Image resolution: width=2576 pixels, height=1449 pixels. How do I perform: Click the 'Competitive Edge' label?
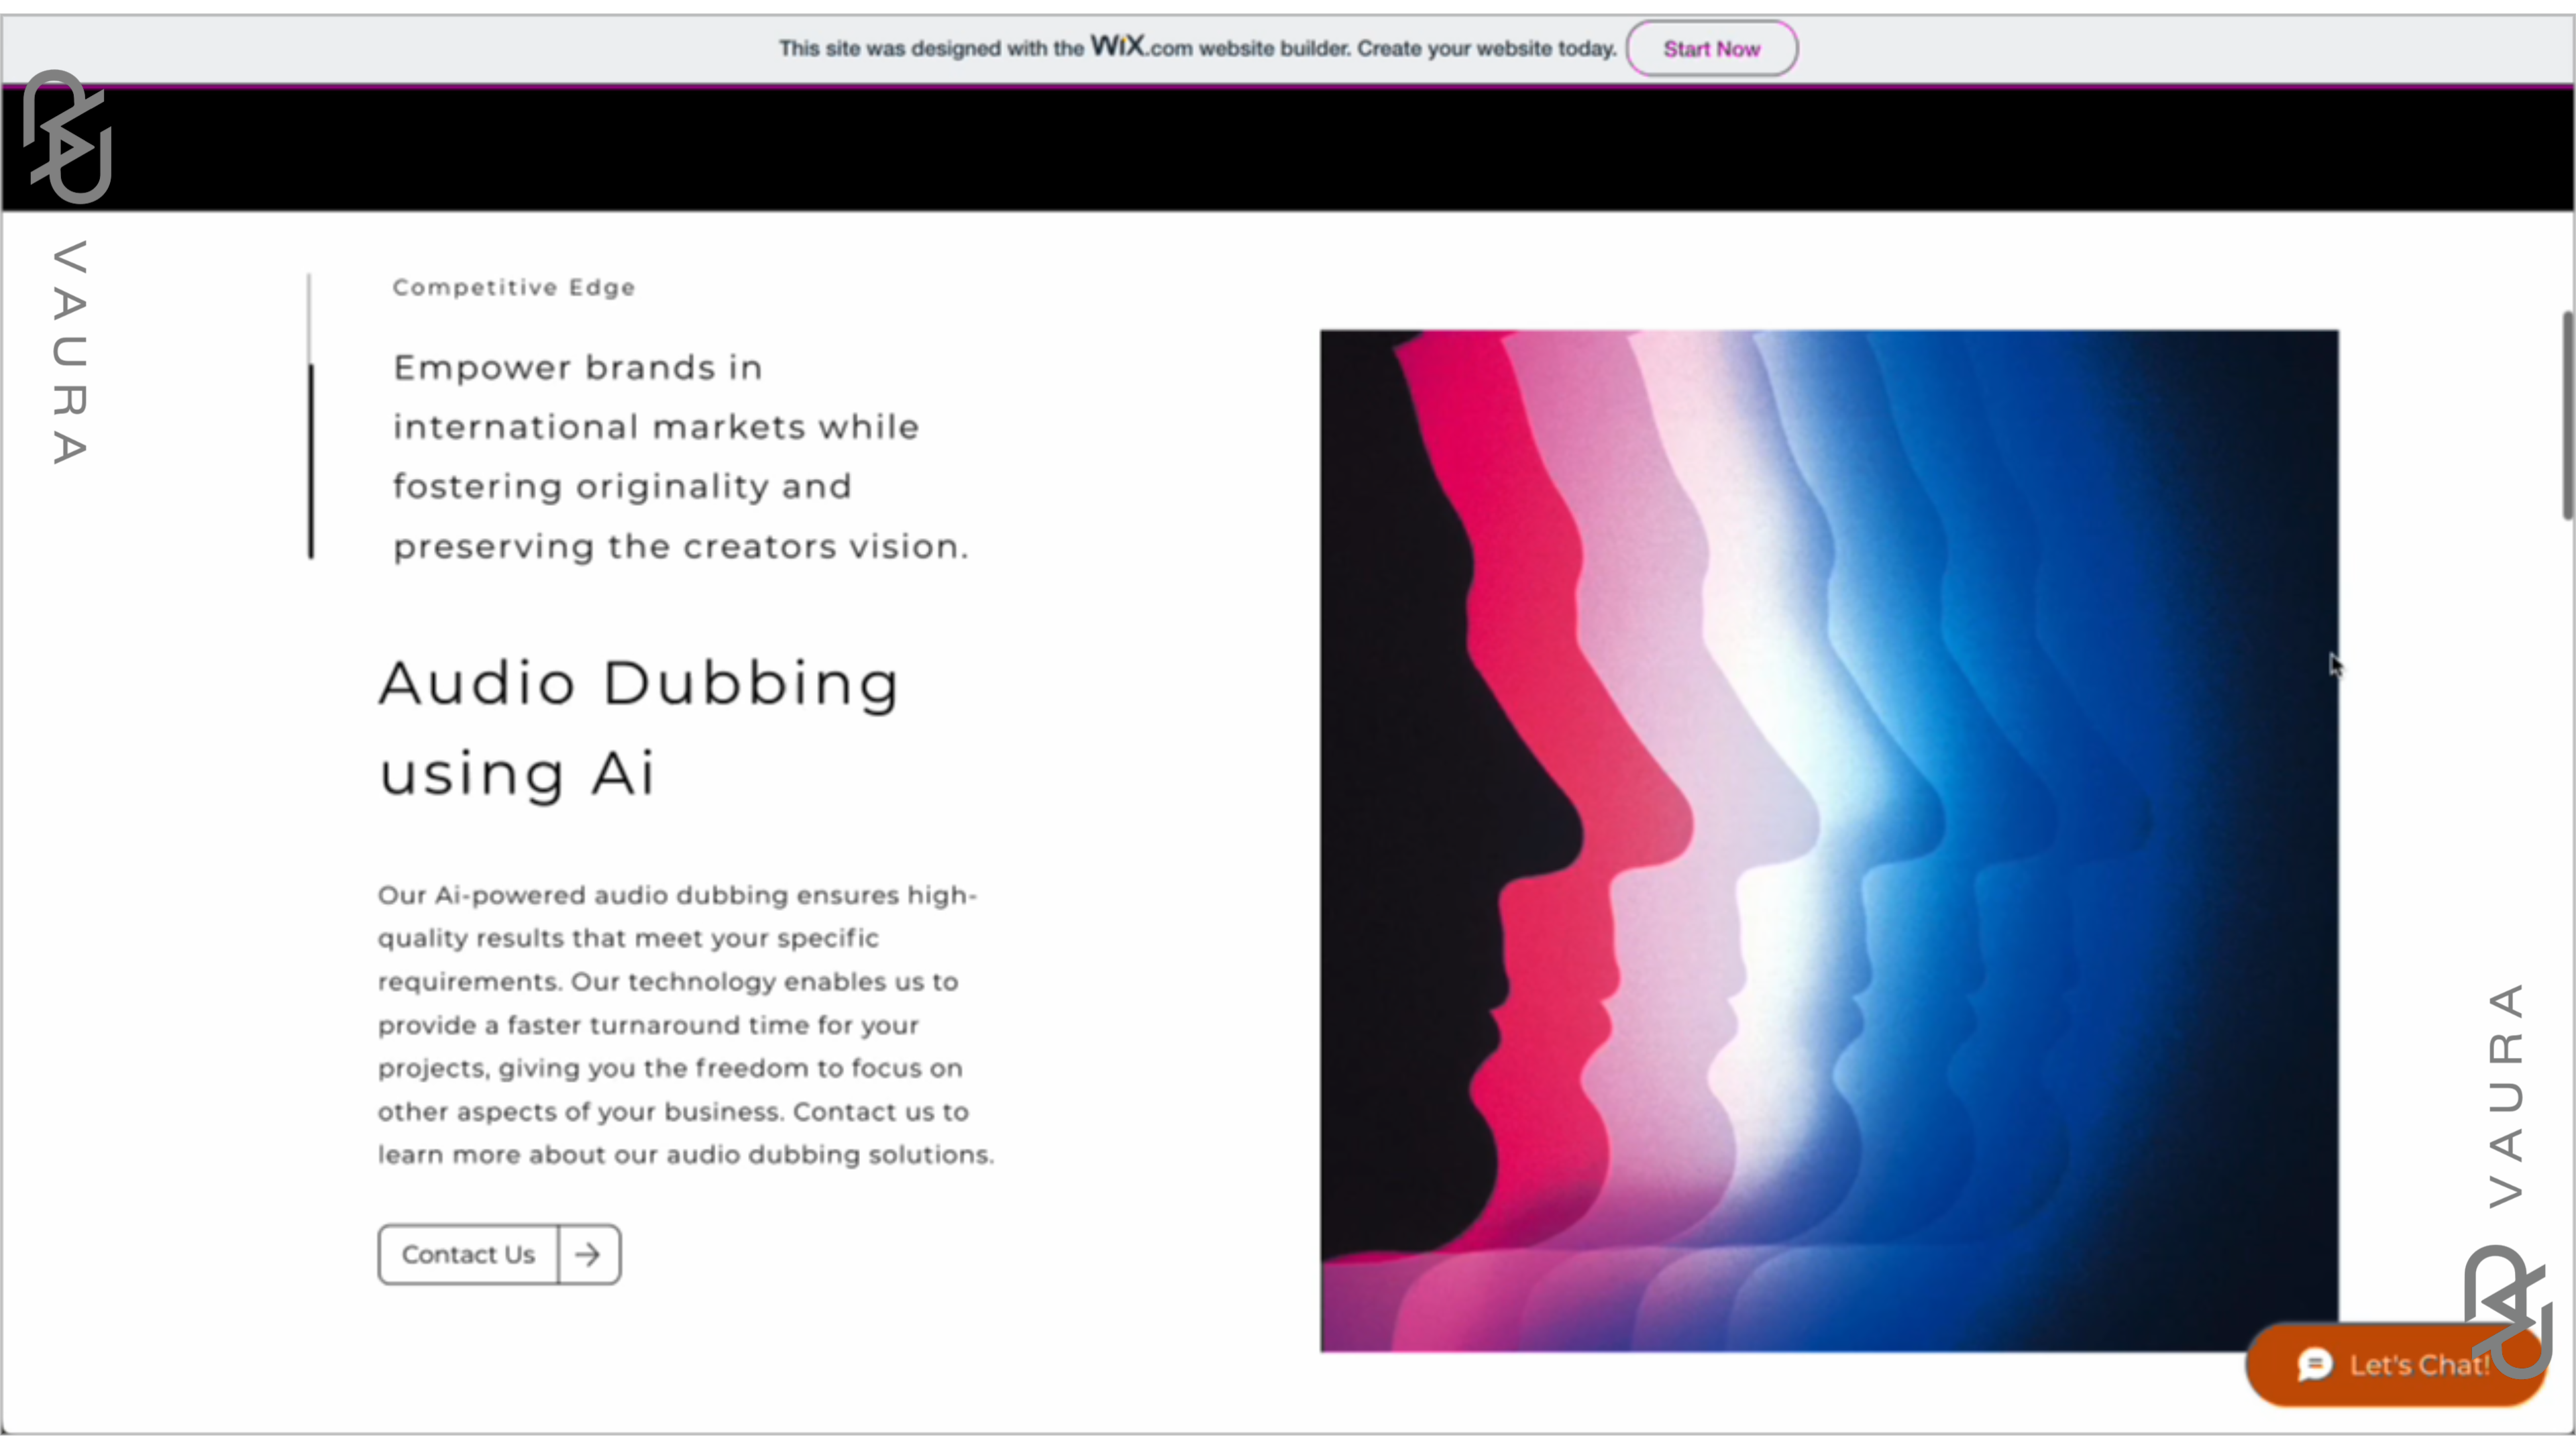pyautogui.click(x=514, y=287)
